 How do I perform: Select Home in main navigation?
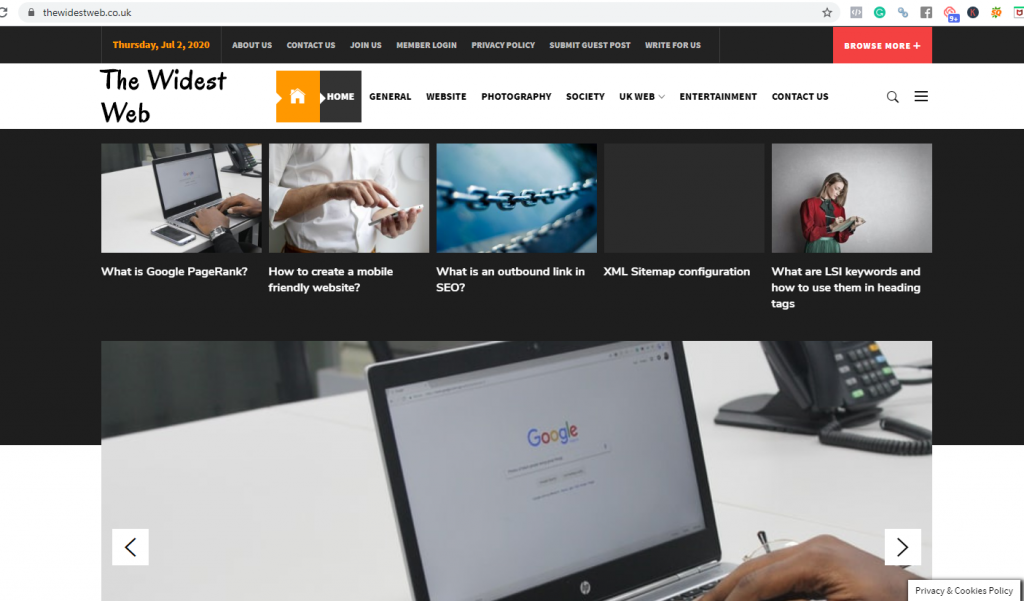coord(340,97)
